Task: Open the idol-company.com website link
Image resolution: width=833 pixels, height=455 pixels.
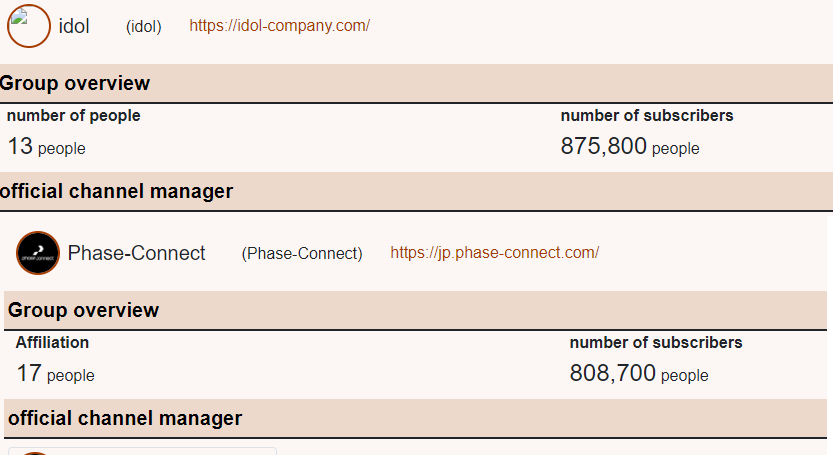Action: [x=279, y=26]
